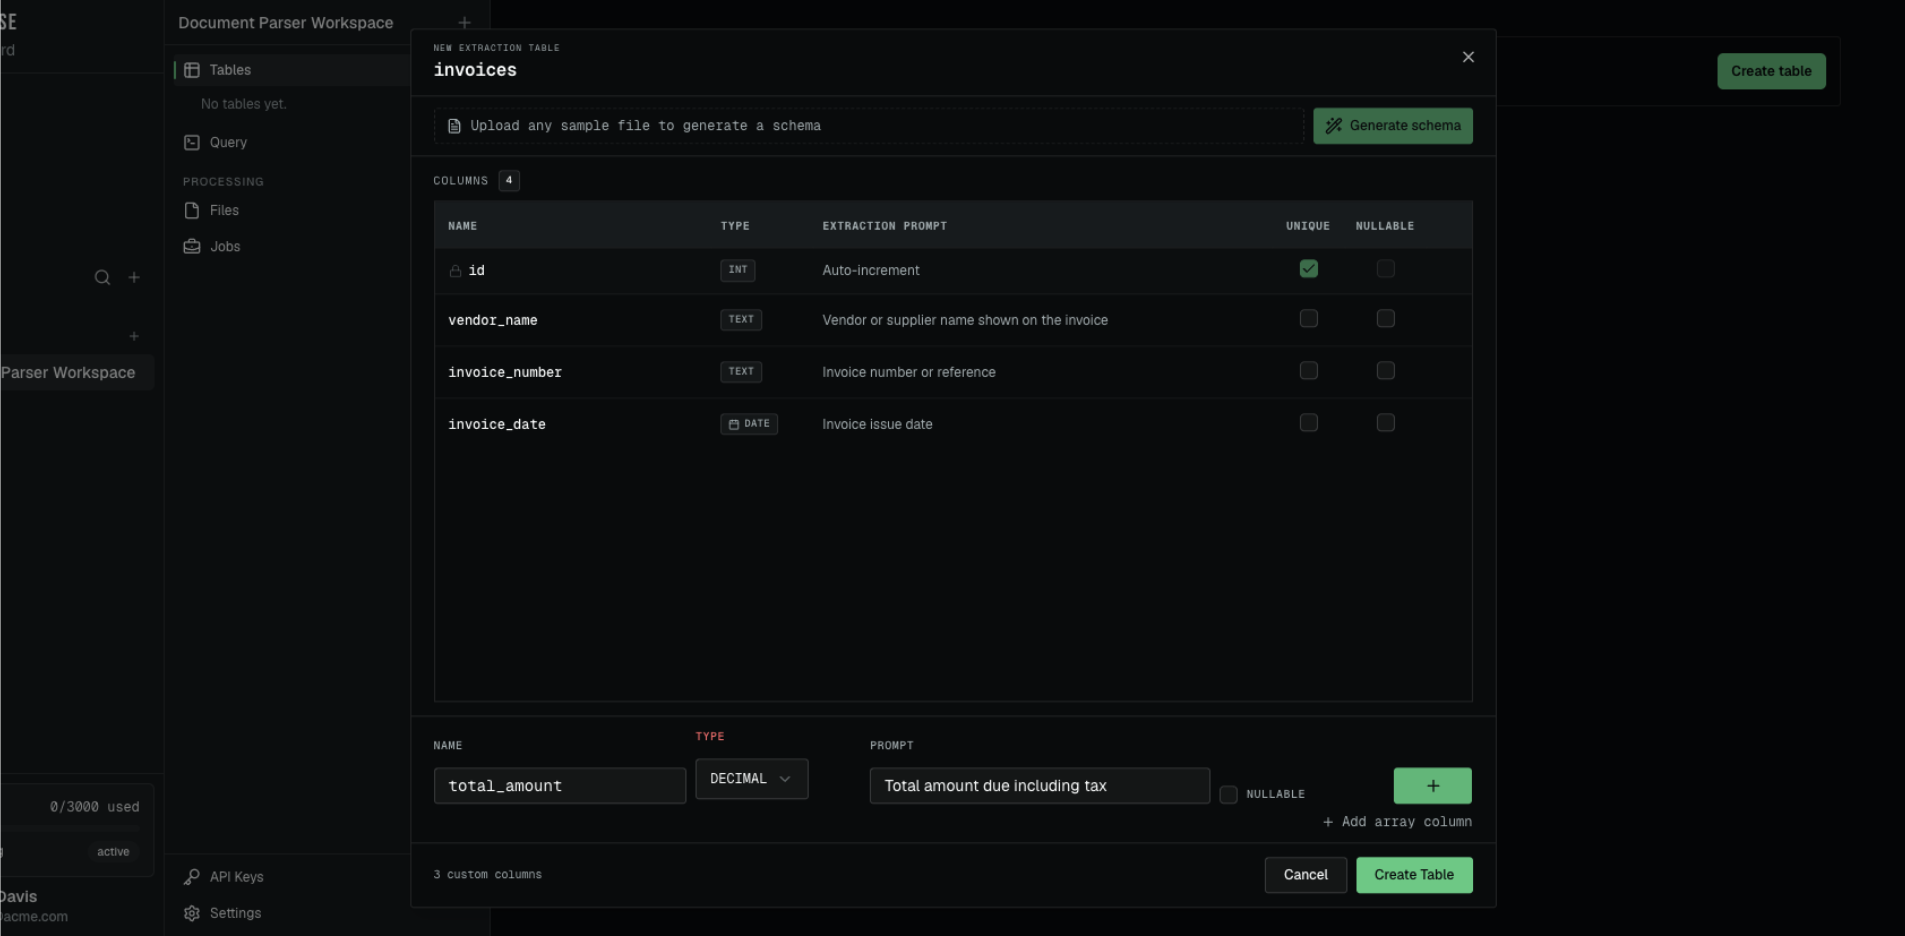Image resolution: width=1905 pixels, height=936 pixels.
Task: Click the Tables grid icon in sidebar
Action: click(192, 70)
